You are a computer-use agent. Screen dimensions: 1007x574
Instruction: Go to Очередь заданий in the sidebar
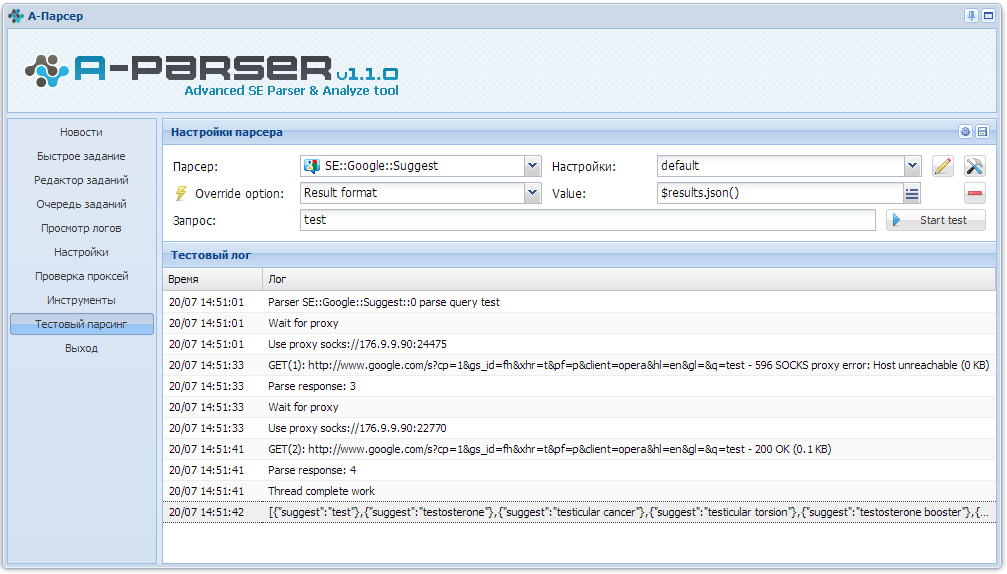(x=82, y=204)
